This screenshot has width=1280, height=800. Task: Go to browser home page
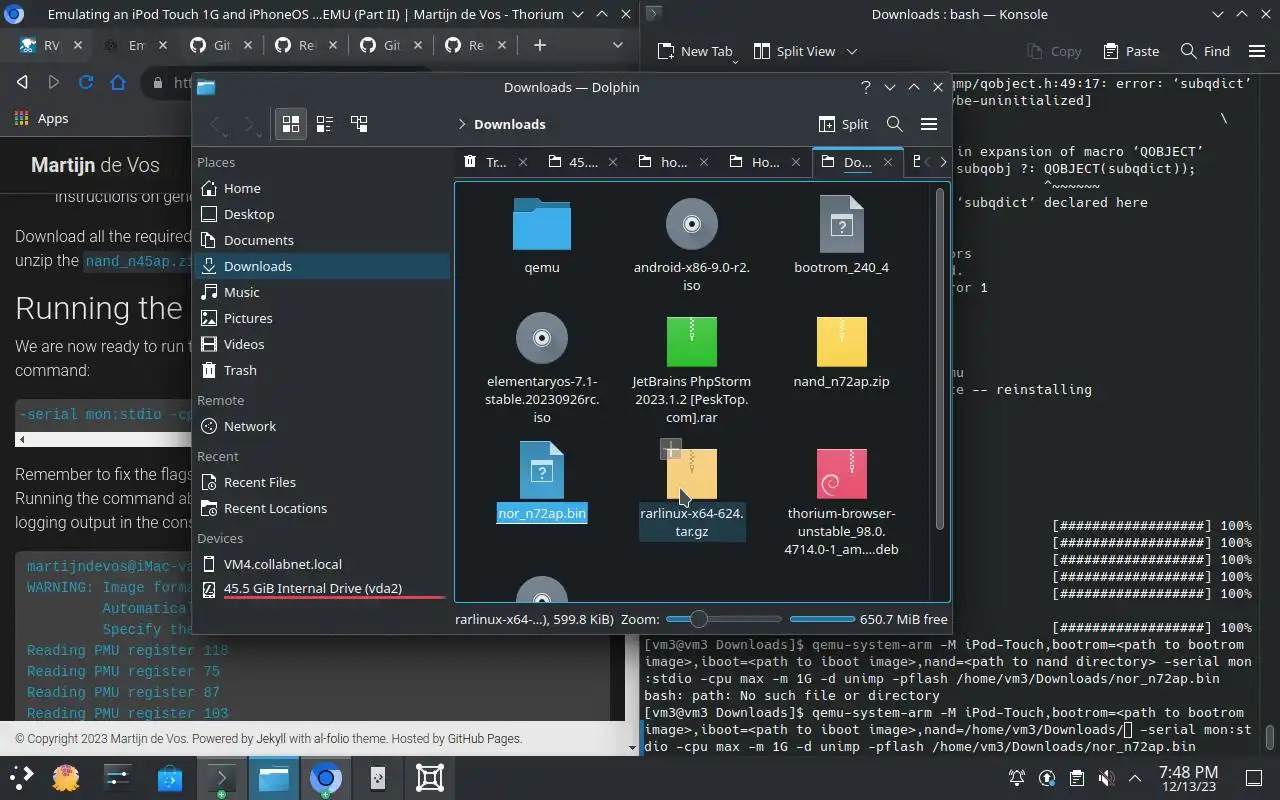[118, 83]
